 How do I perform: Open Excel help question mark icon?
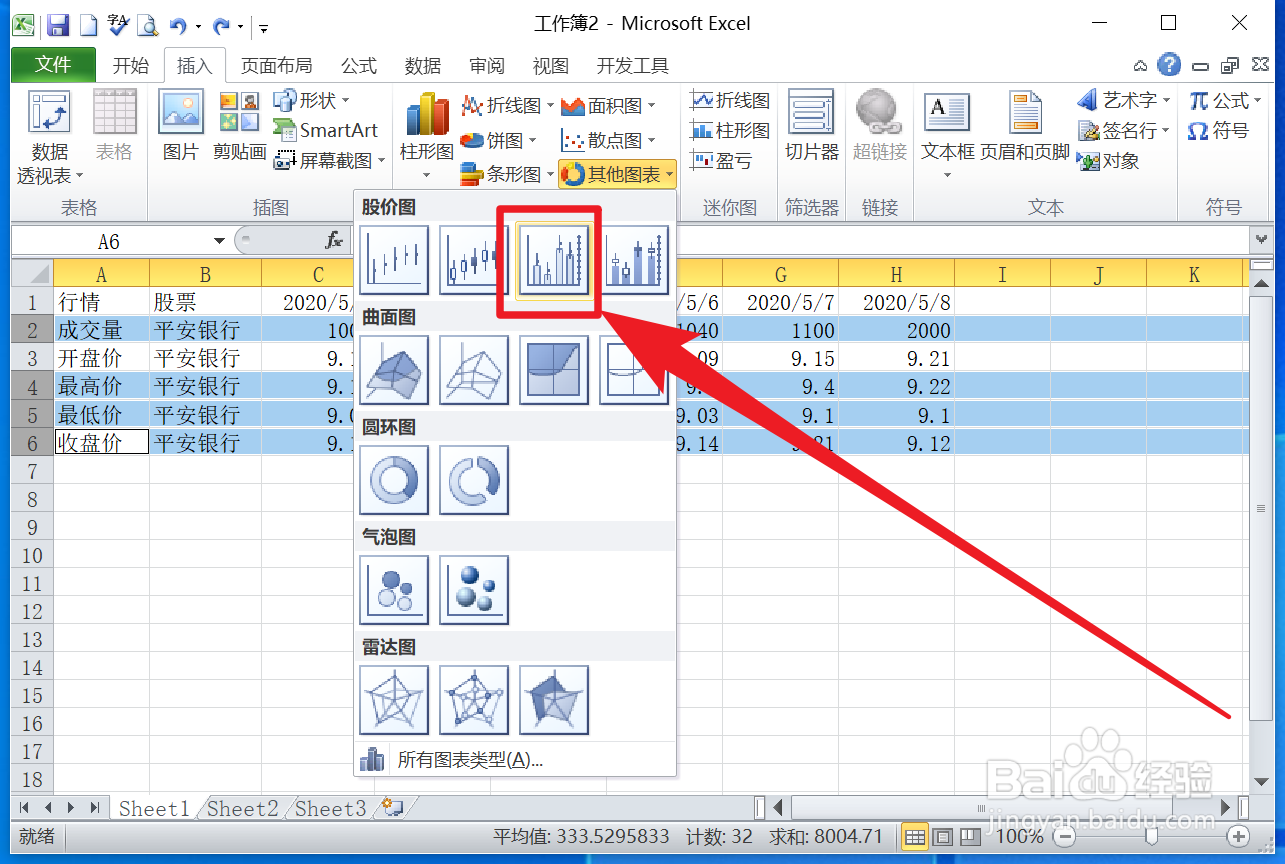[x=1169, y=66]
